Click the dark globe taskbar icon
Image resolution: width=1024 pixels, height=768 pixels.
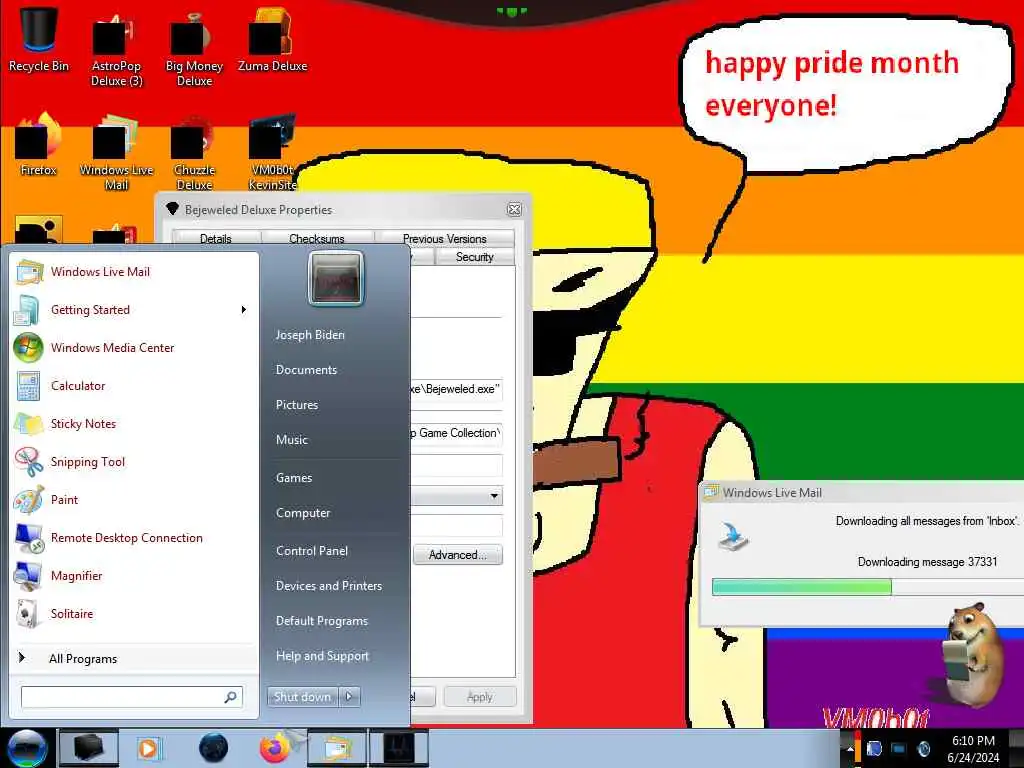[x=214, y=748]
